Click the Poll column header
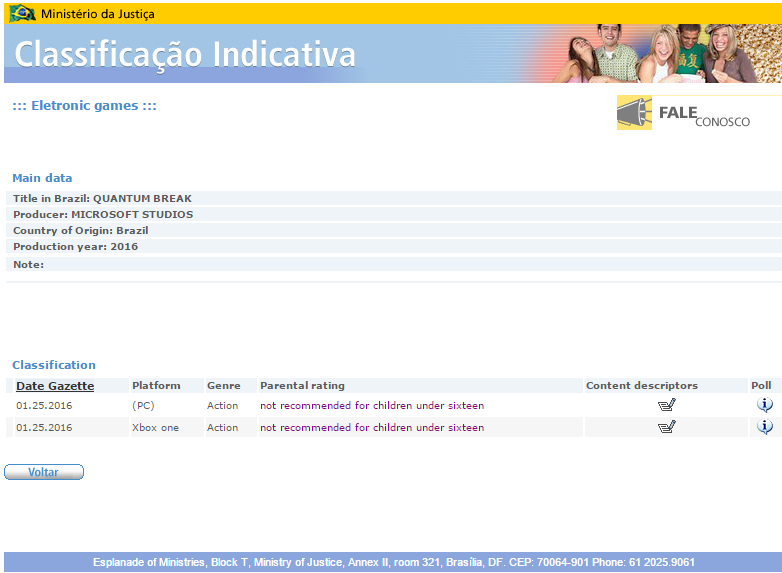The width and height of the screenshot is (782, 573). tap(761, 385)
